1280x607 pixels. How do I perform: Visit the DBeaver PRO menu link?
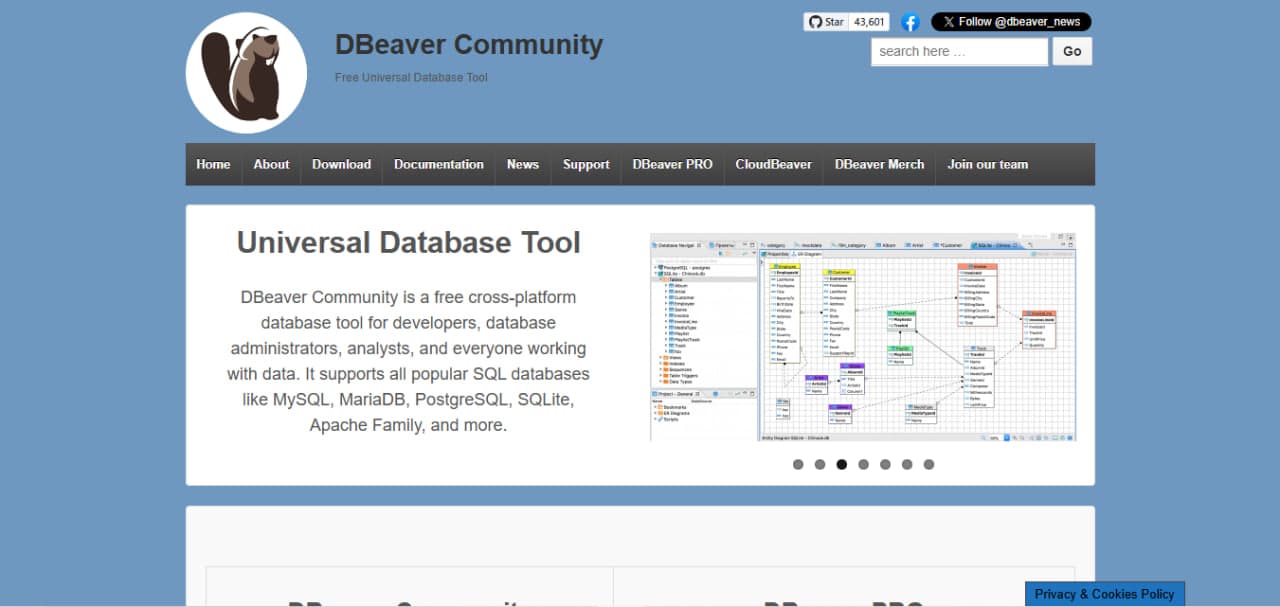point(673,164)
